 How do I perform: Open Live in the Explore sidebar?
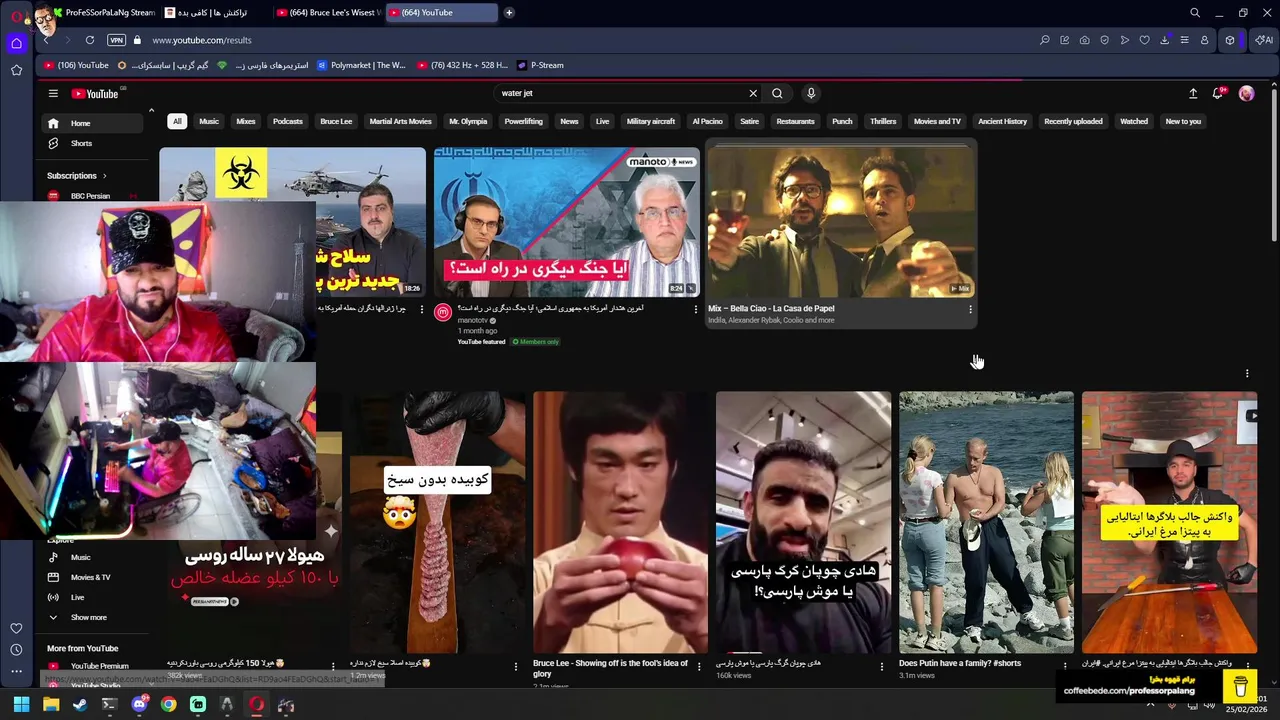click(92, 597)
